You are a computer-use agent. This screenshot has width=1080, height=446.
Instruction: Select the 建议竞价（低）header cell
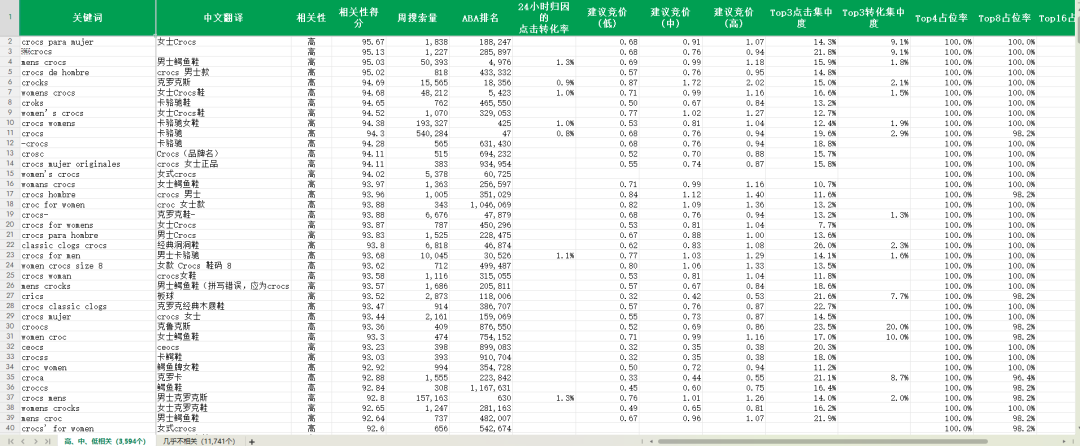coord(608,19)
